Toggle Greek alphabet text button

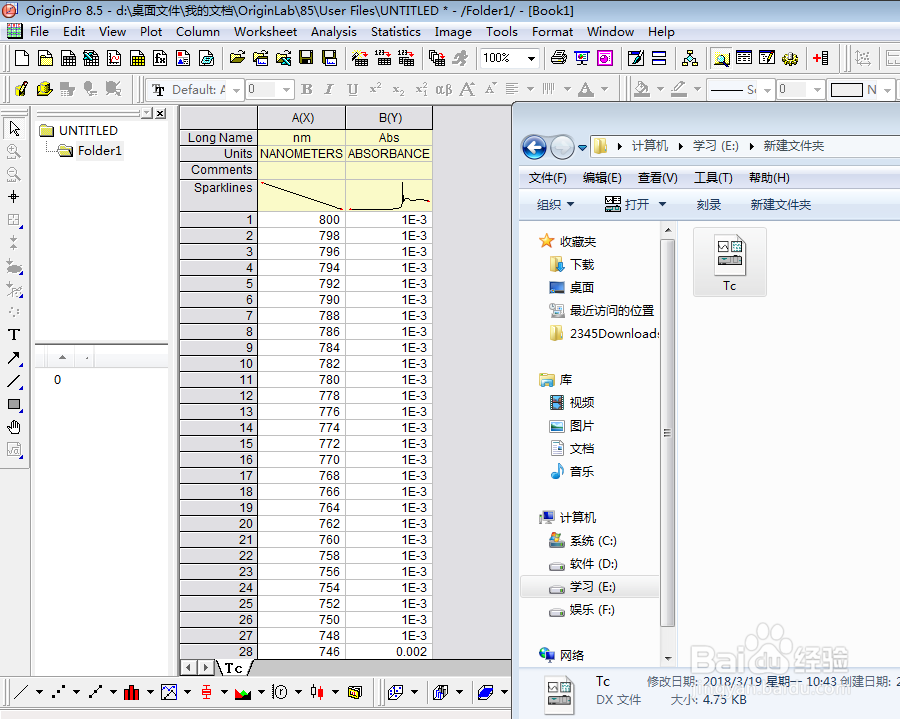click(x=444, y=90)
